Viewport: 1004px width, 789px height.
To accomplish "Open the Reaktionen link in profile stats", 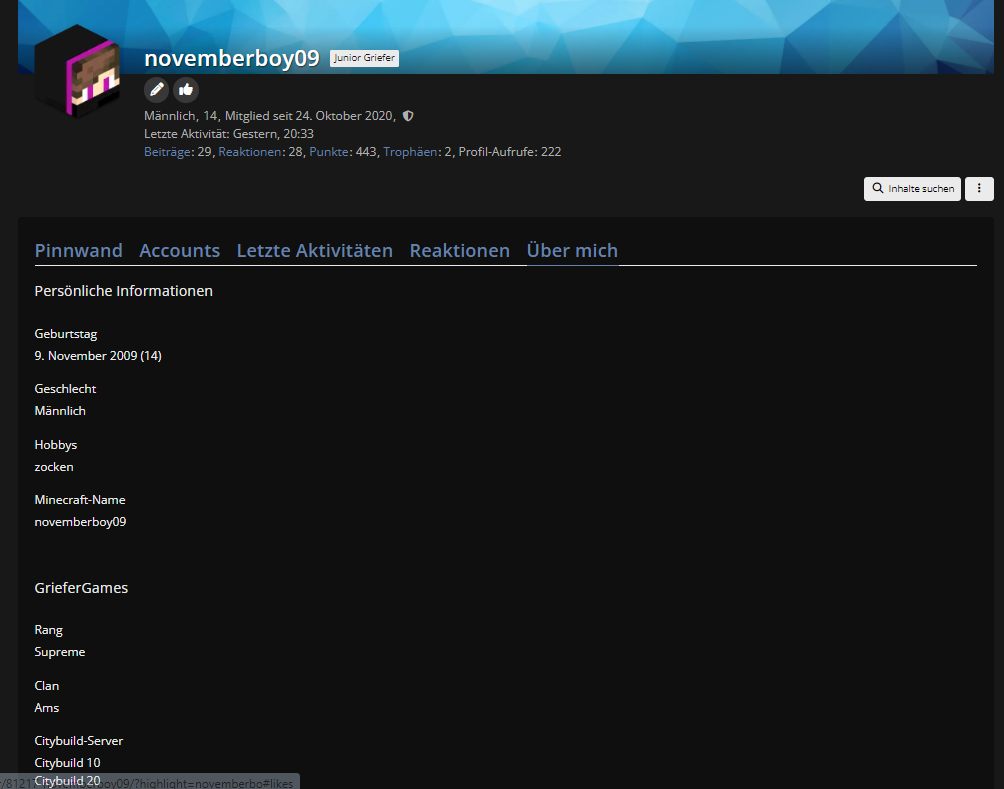I will click(x=250, y=152).
